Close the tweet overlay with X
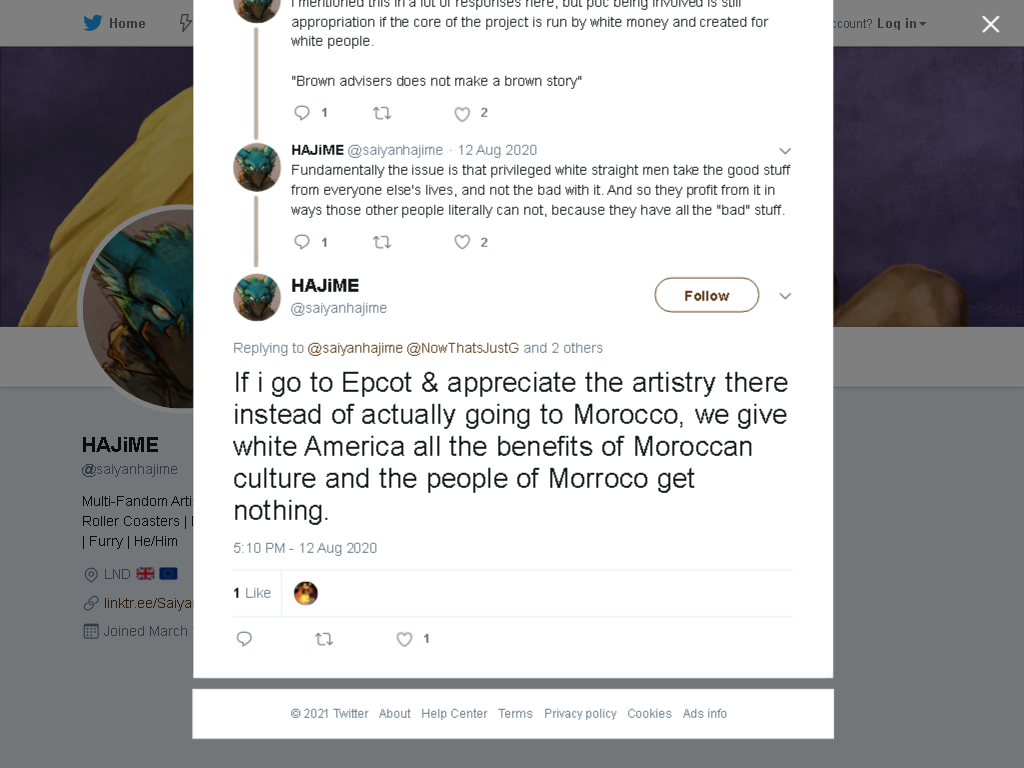Viewport: 1024px width, 768px height. click(x=991, y=24)
